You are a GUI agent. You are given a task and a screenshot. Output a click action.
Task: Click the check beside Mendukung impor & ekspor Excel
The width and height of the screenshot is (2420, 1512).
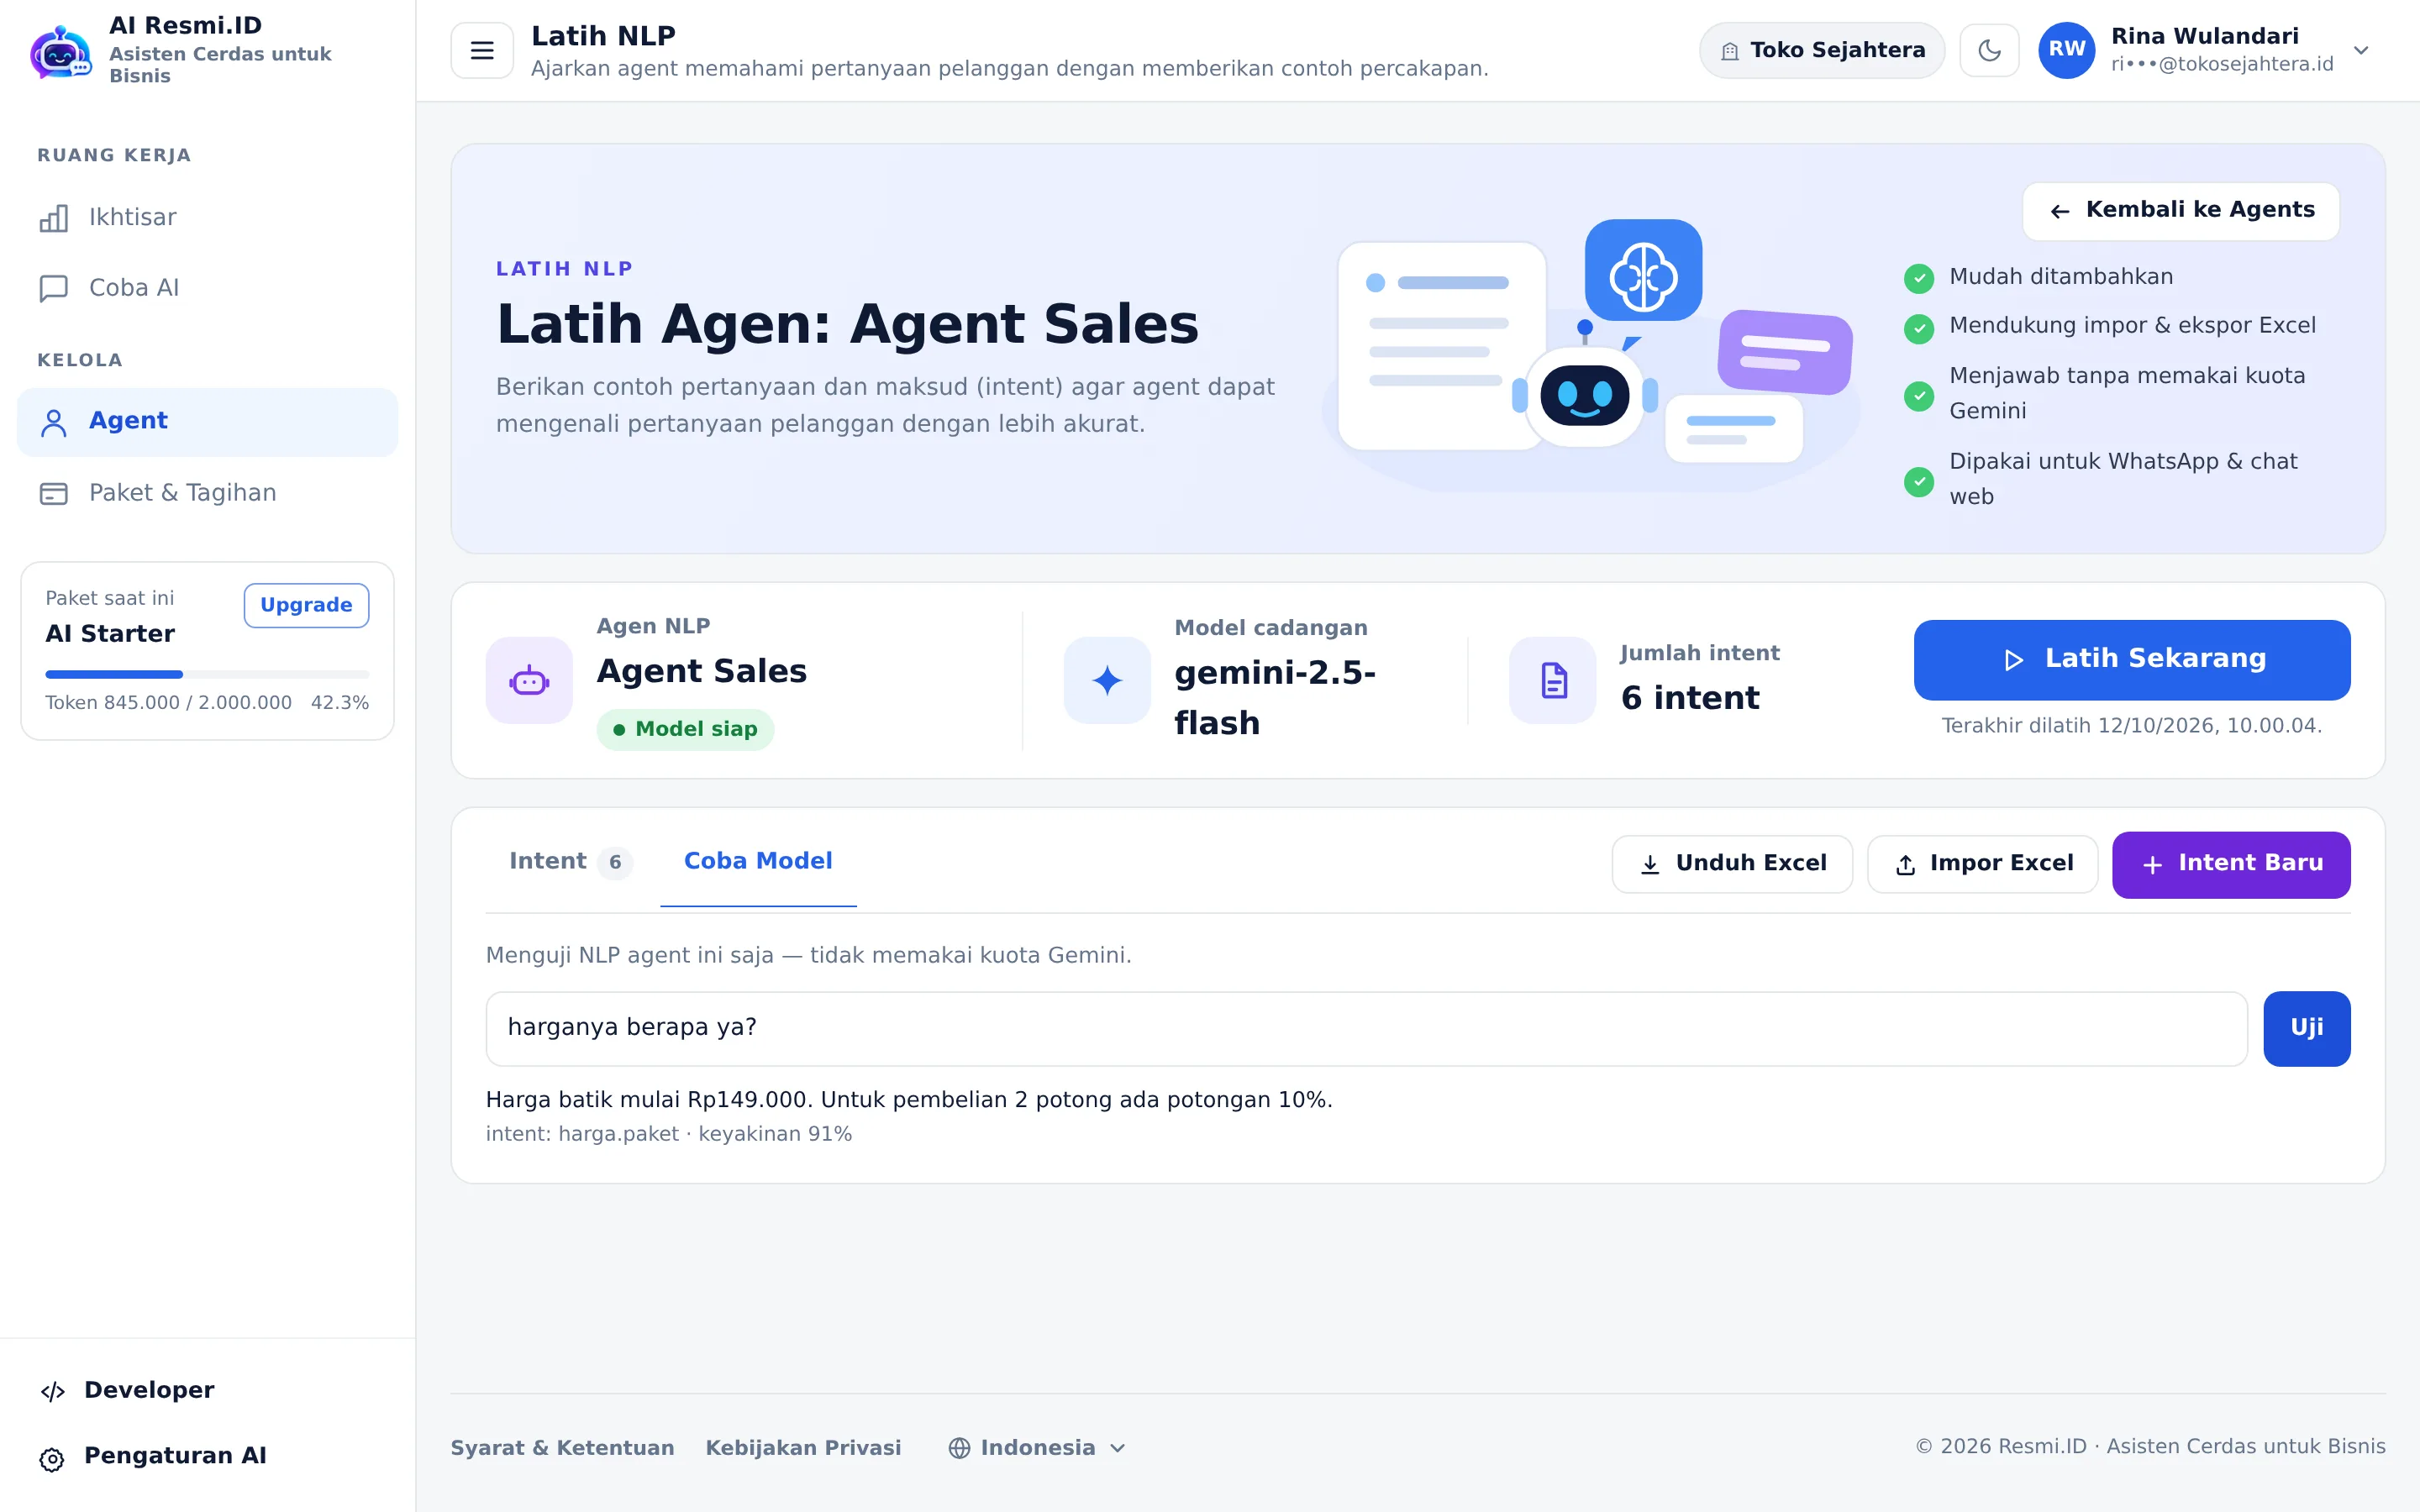pos(1918,328)
